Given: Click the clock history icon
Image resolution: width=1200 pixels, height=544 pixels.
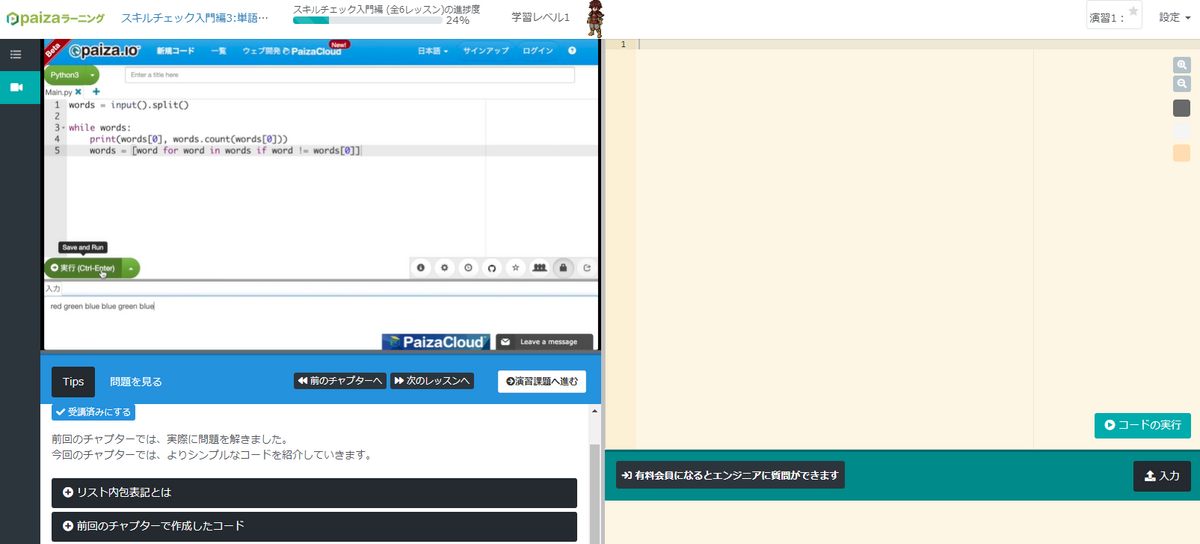Looking at the screenshot, I should 468,268.
